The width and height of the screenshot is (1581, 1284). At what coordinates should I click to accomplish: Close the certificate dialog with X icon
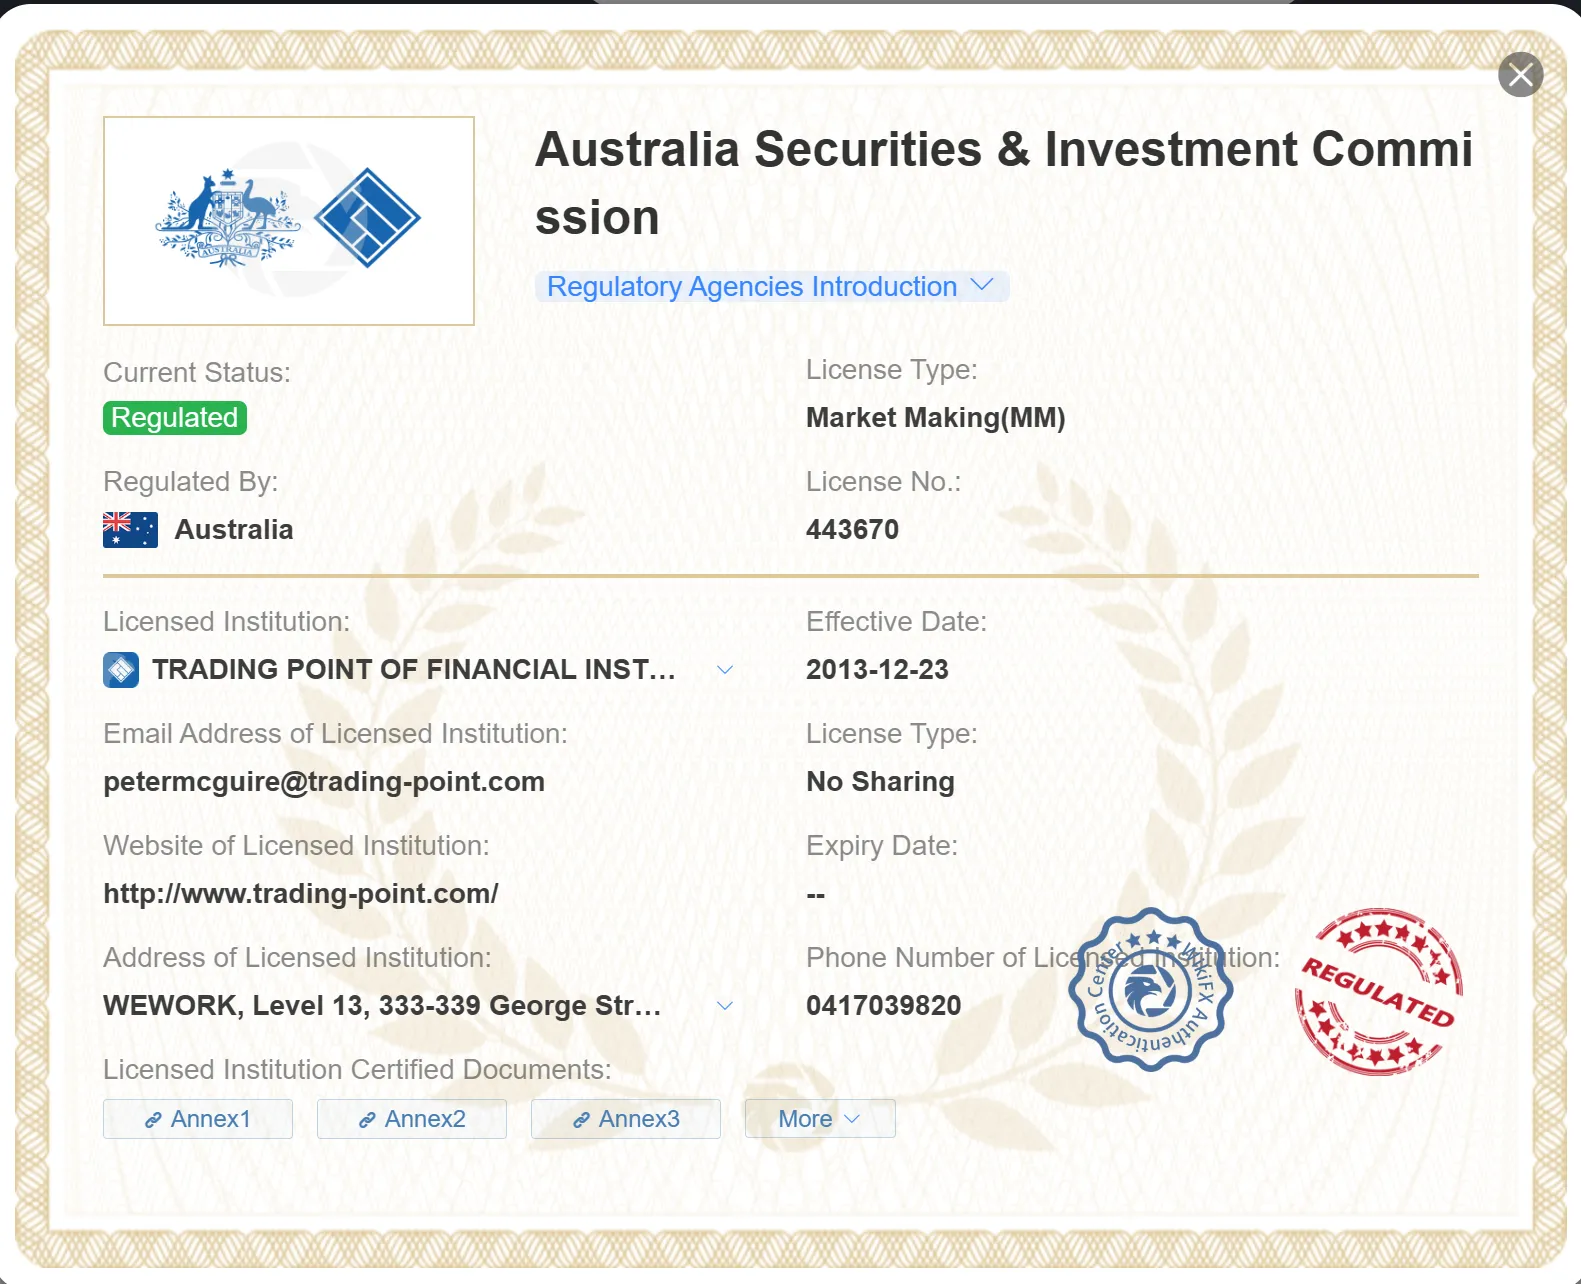click(1520, 75)
